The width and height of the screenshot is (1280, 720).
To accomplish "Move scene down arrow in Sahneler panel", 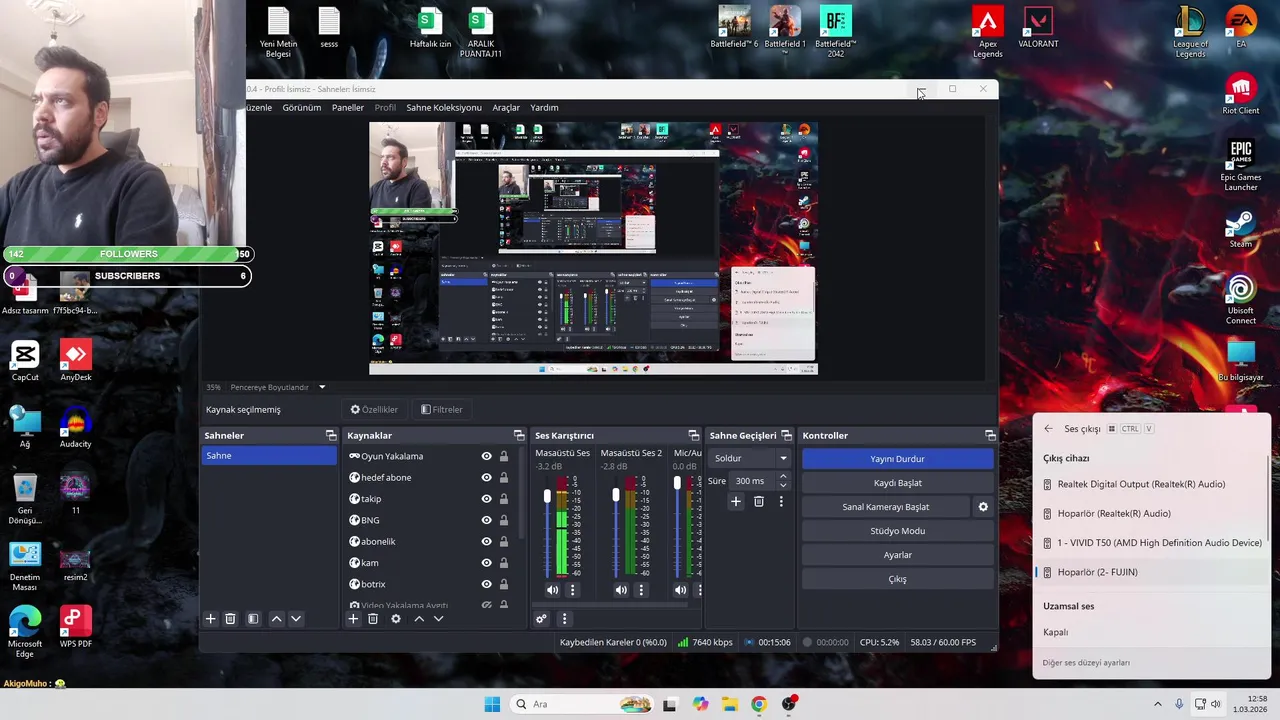I will (296, 619).
